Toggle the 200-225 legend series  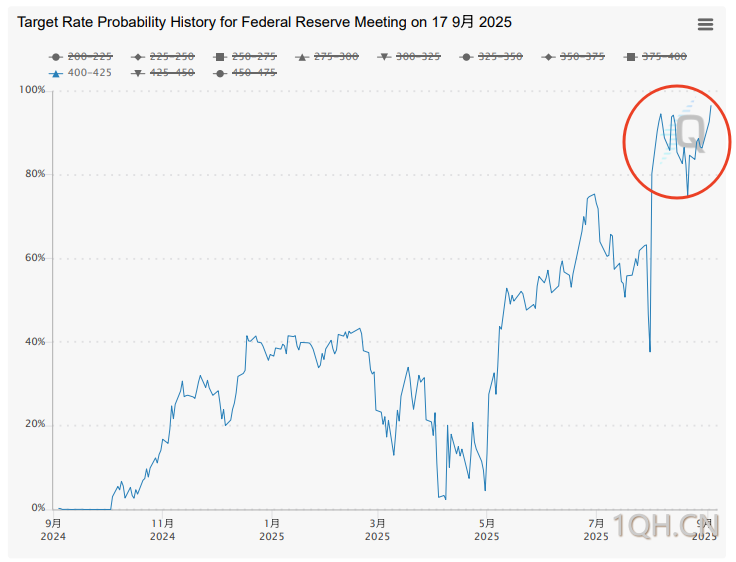81,57
